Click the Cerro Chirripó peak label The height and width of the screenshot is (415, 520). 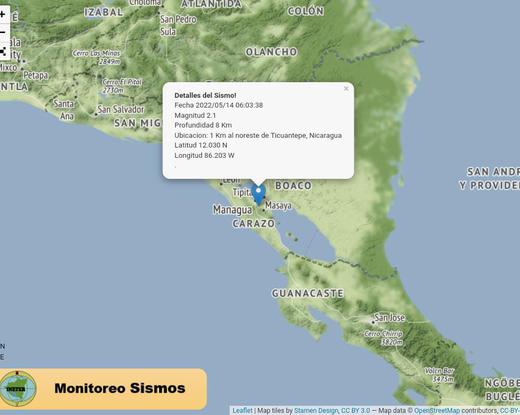pos(383,338)
